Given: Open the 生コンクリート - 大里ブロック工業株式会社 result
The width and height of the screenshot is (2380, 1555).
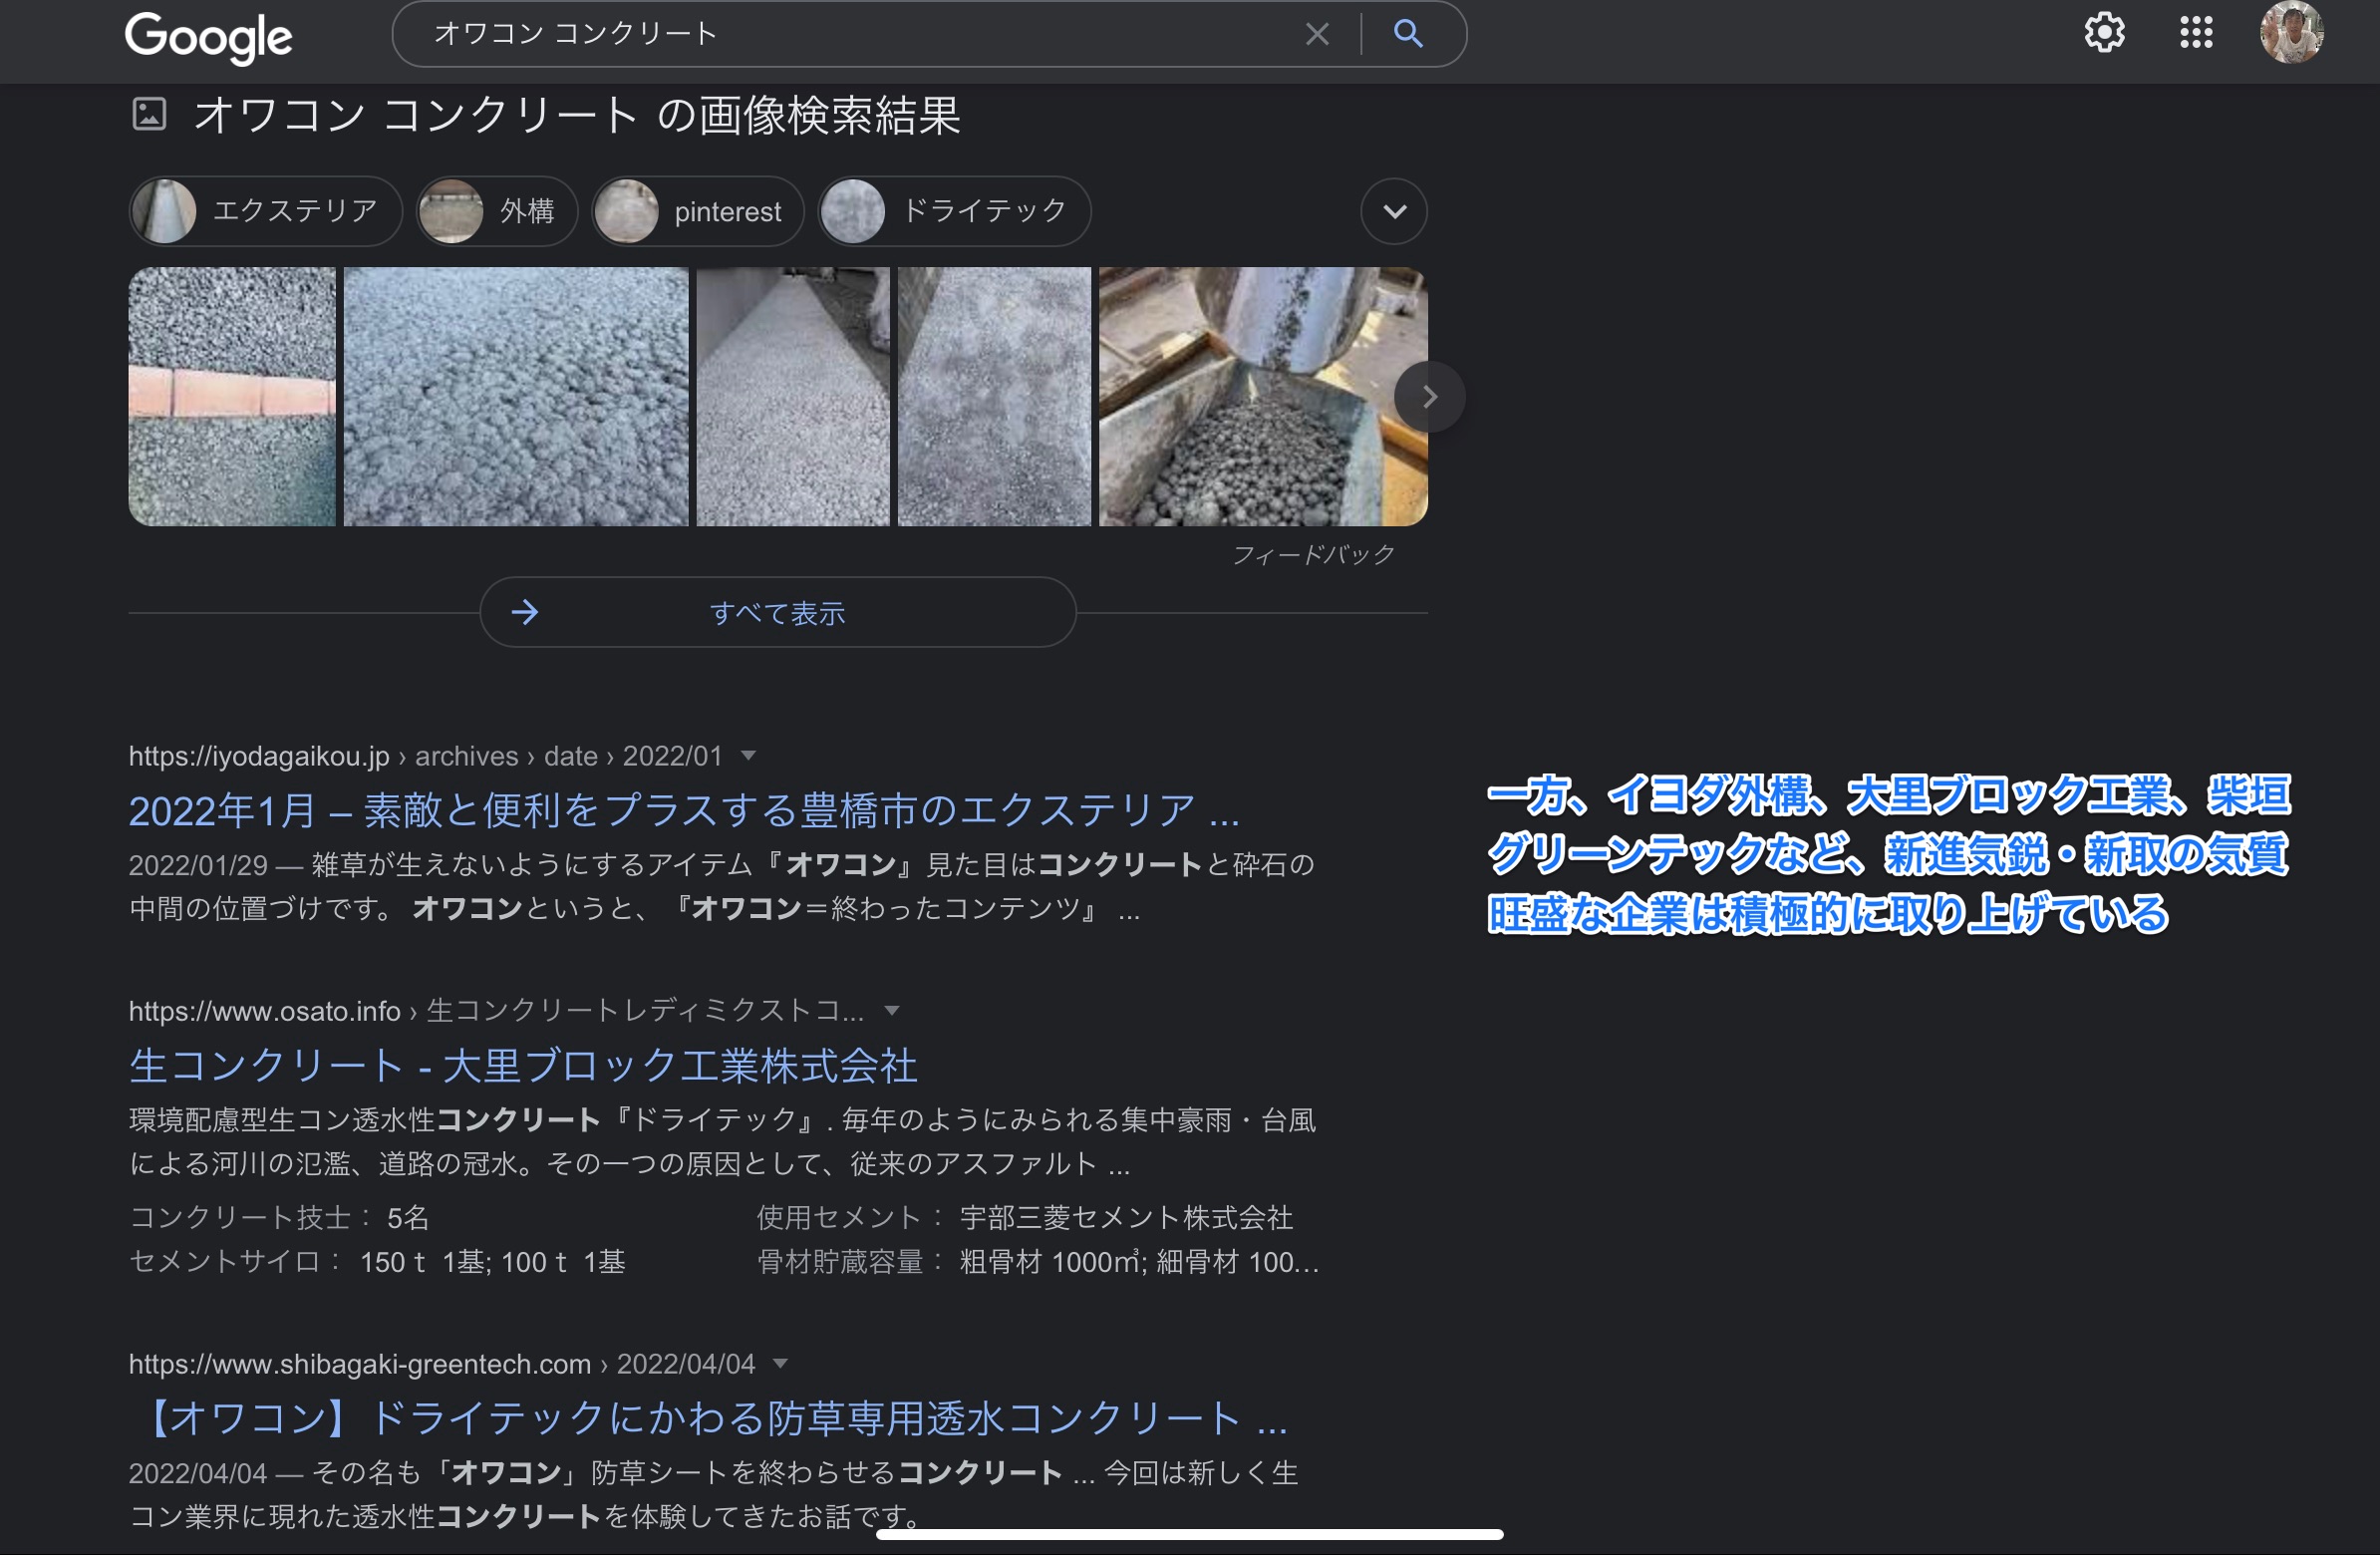Looking at the screenshot, I should (523, 1066).
